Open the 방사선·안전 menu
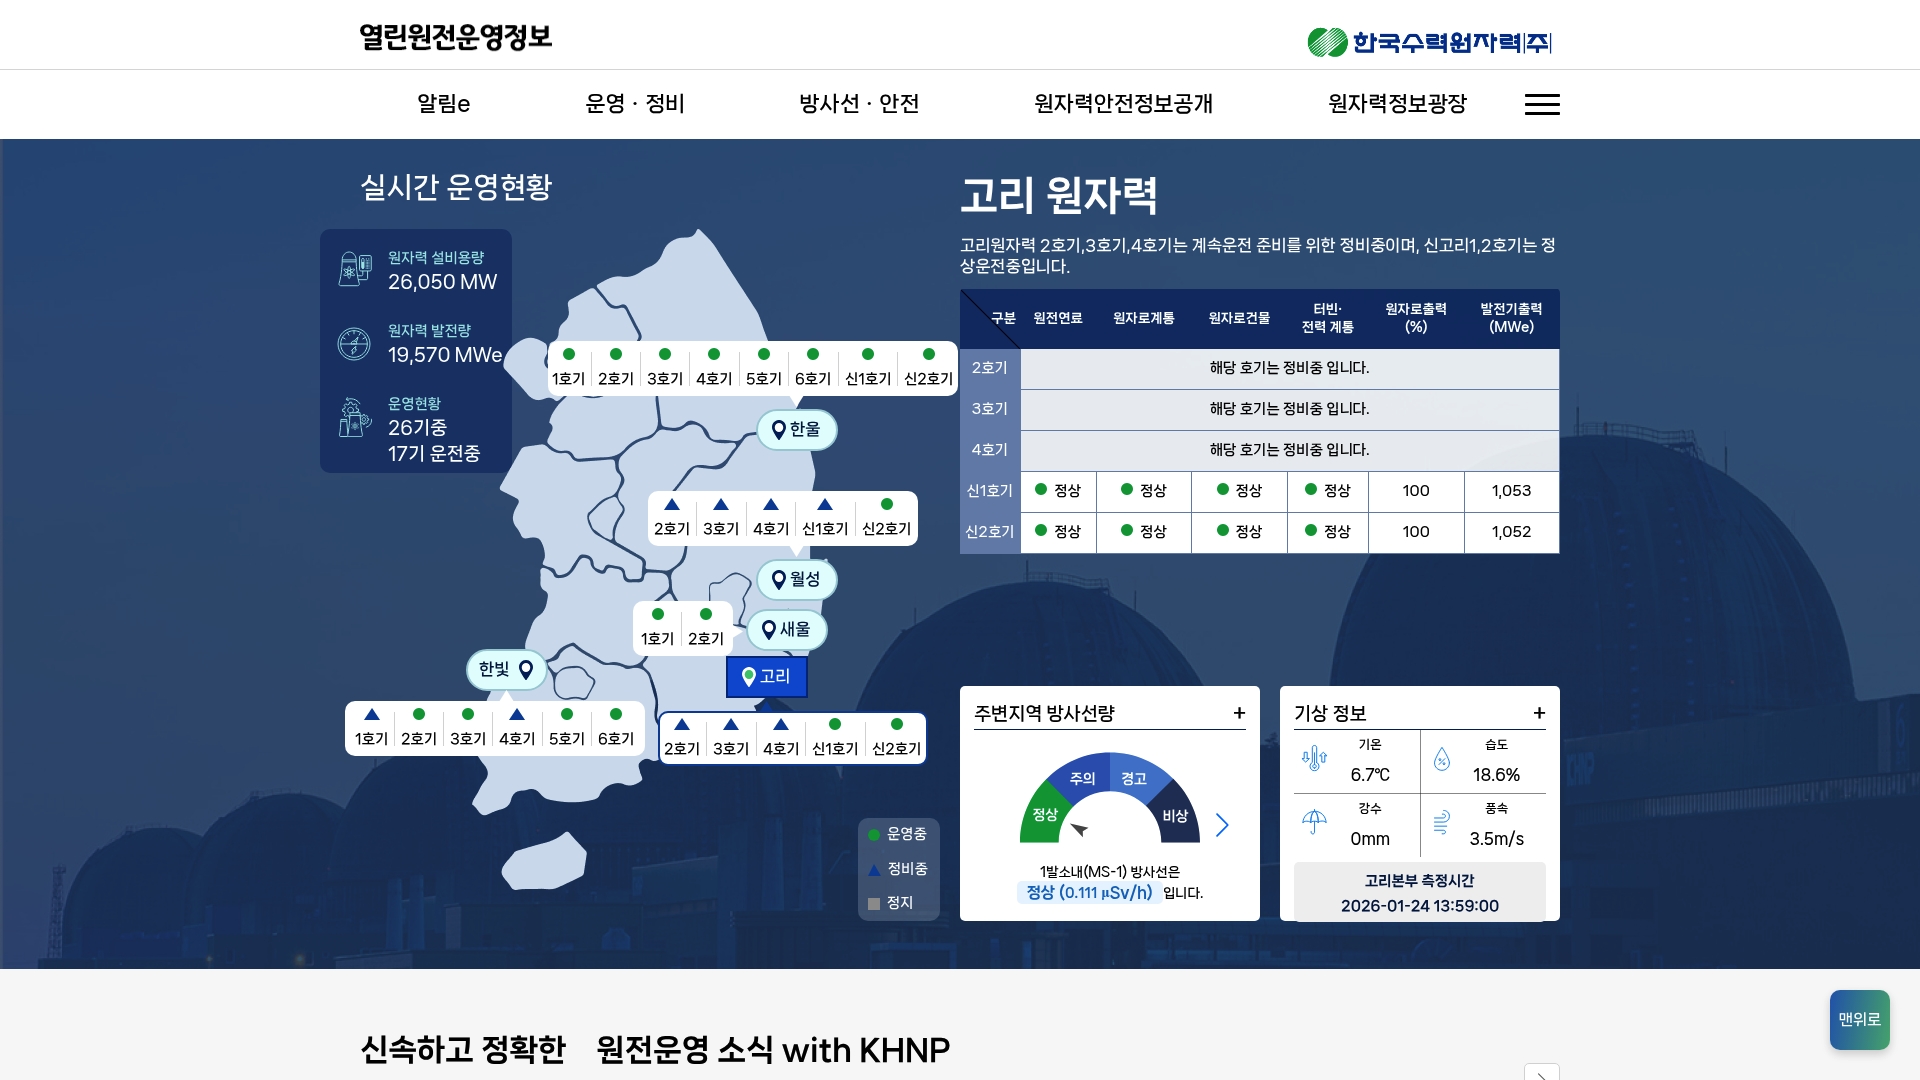This screenshot has width=1920, height=1080. pyautogui.click(x=858, y=104)
